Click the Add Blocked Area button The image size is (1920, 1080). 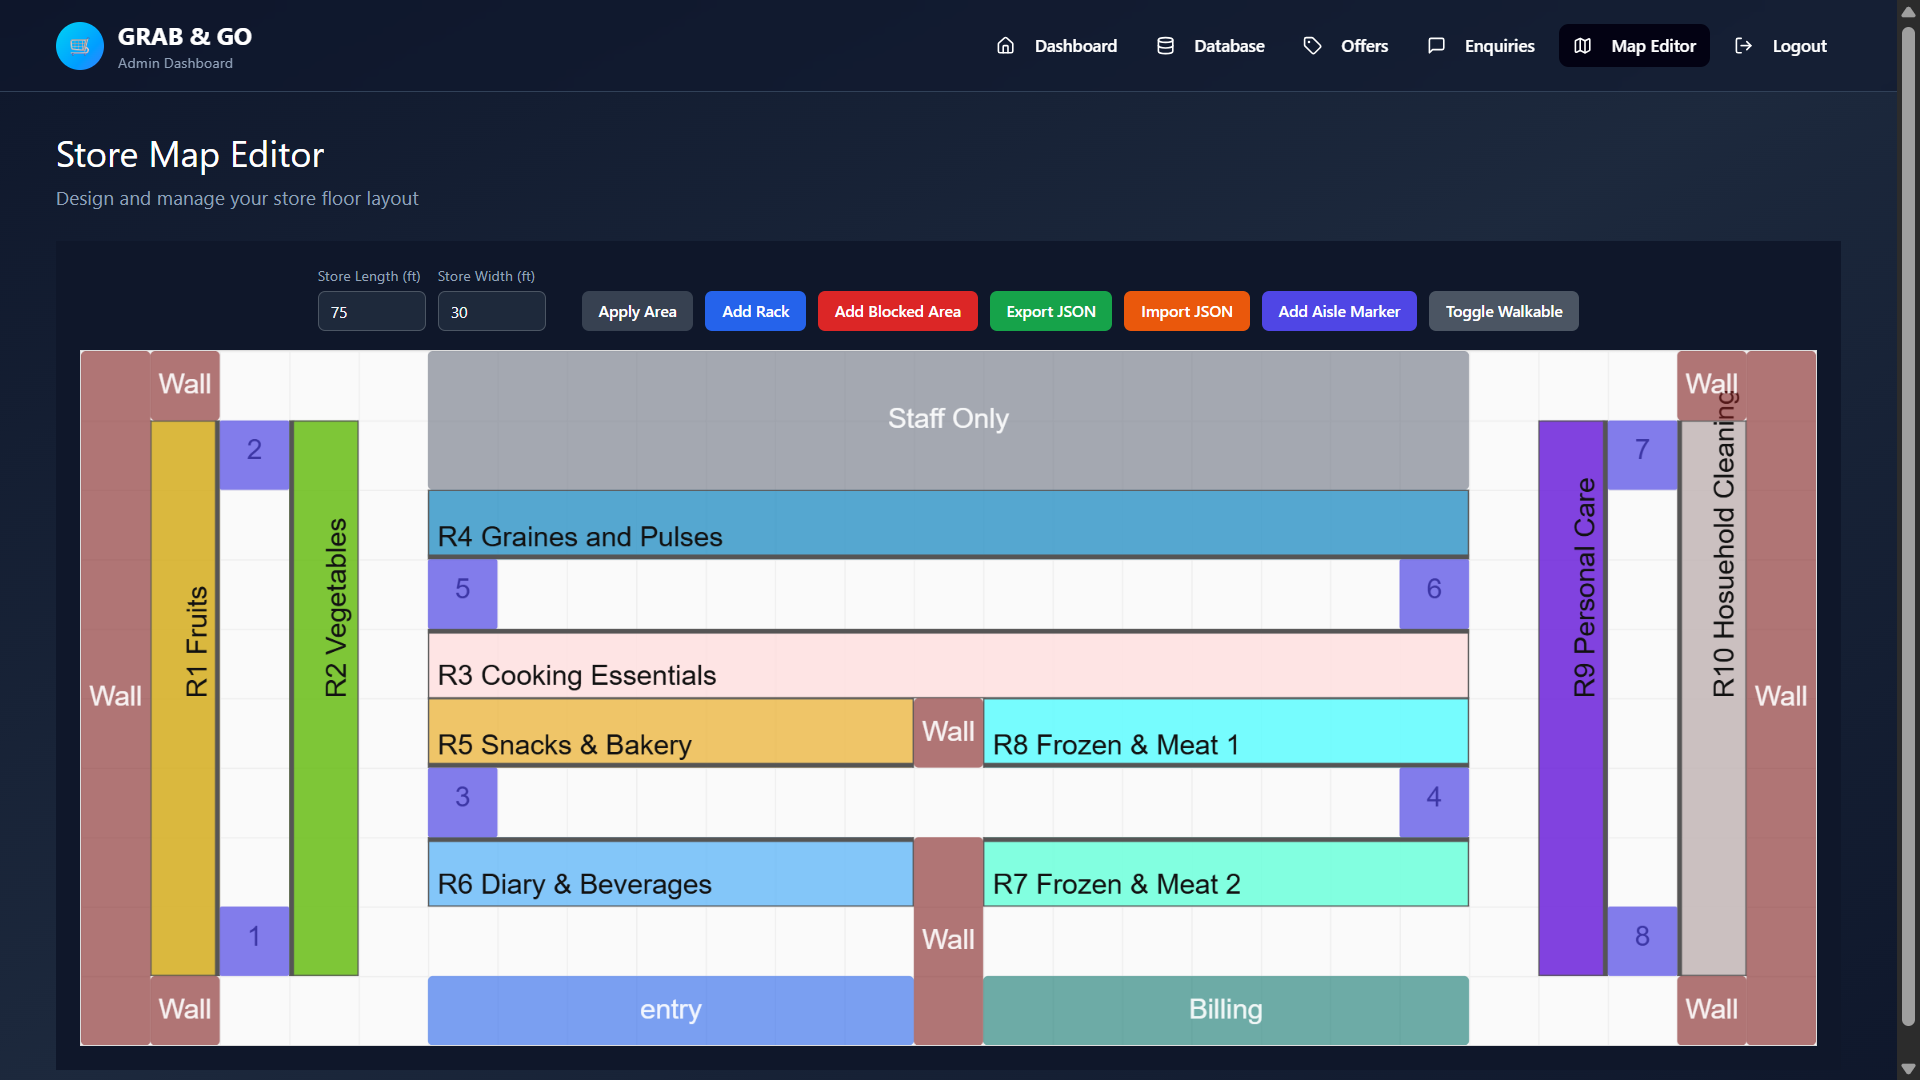point(897,311)
